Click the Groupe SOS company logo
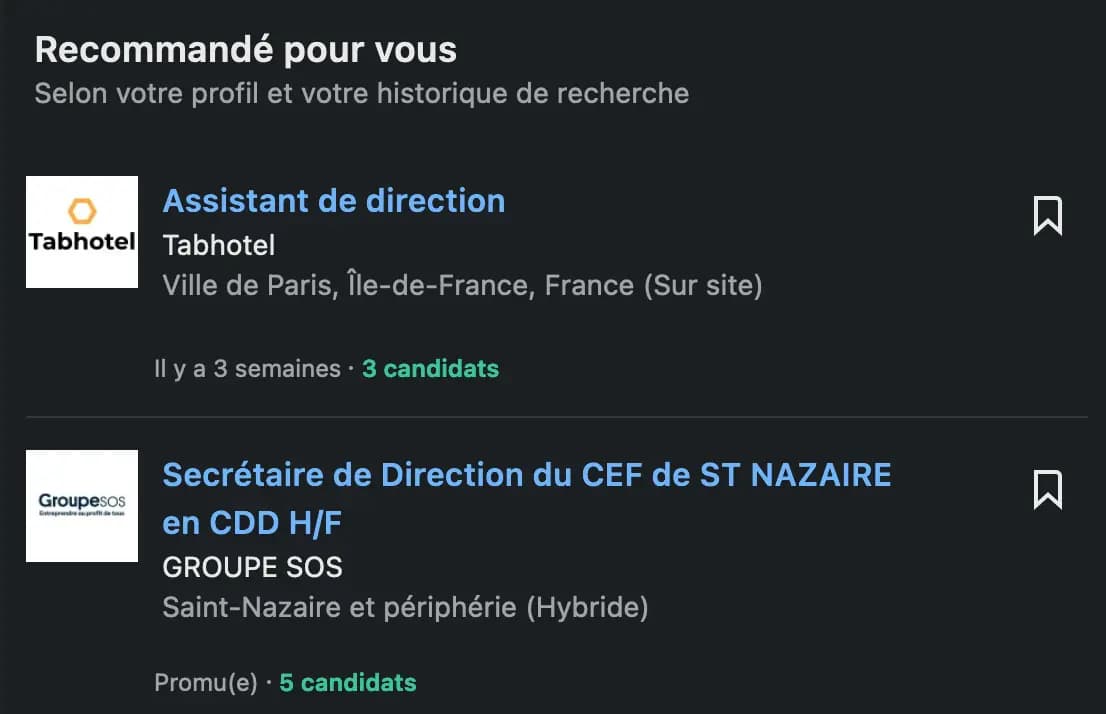This screenshot has width=1106, height=714. click(x=81, y=506)
